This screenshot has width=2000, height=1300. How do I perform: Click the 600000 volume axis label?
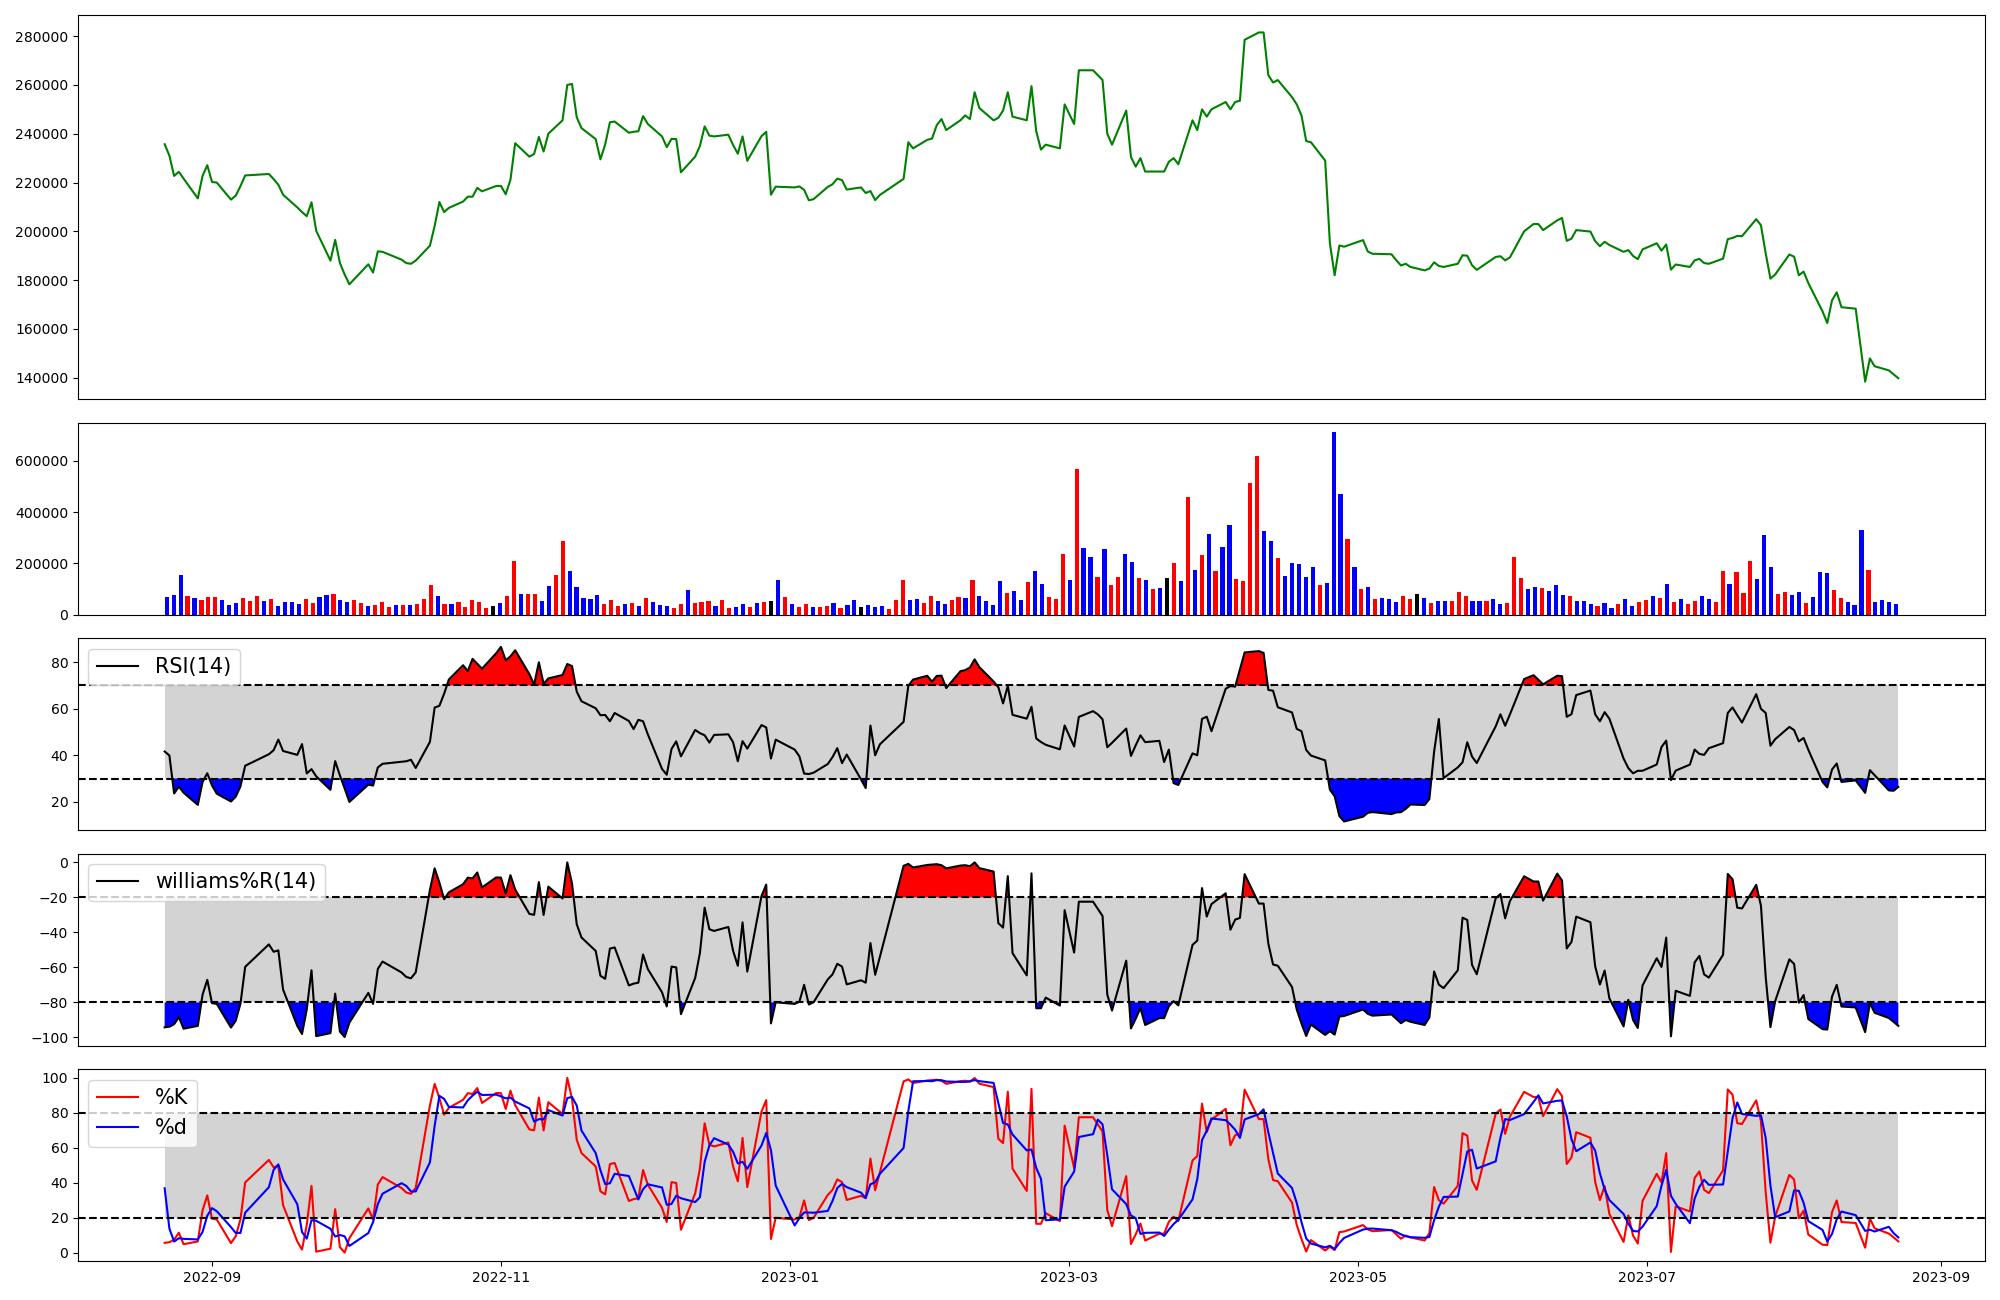[41, 462]
